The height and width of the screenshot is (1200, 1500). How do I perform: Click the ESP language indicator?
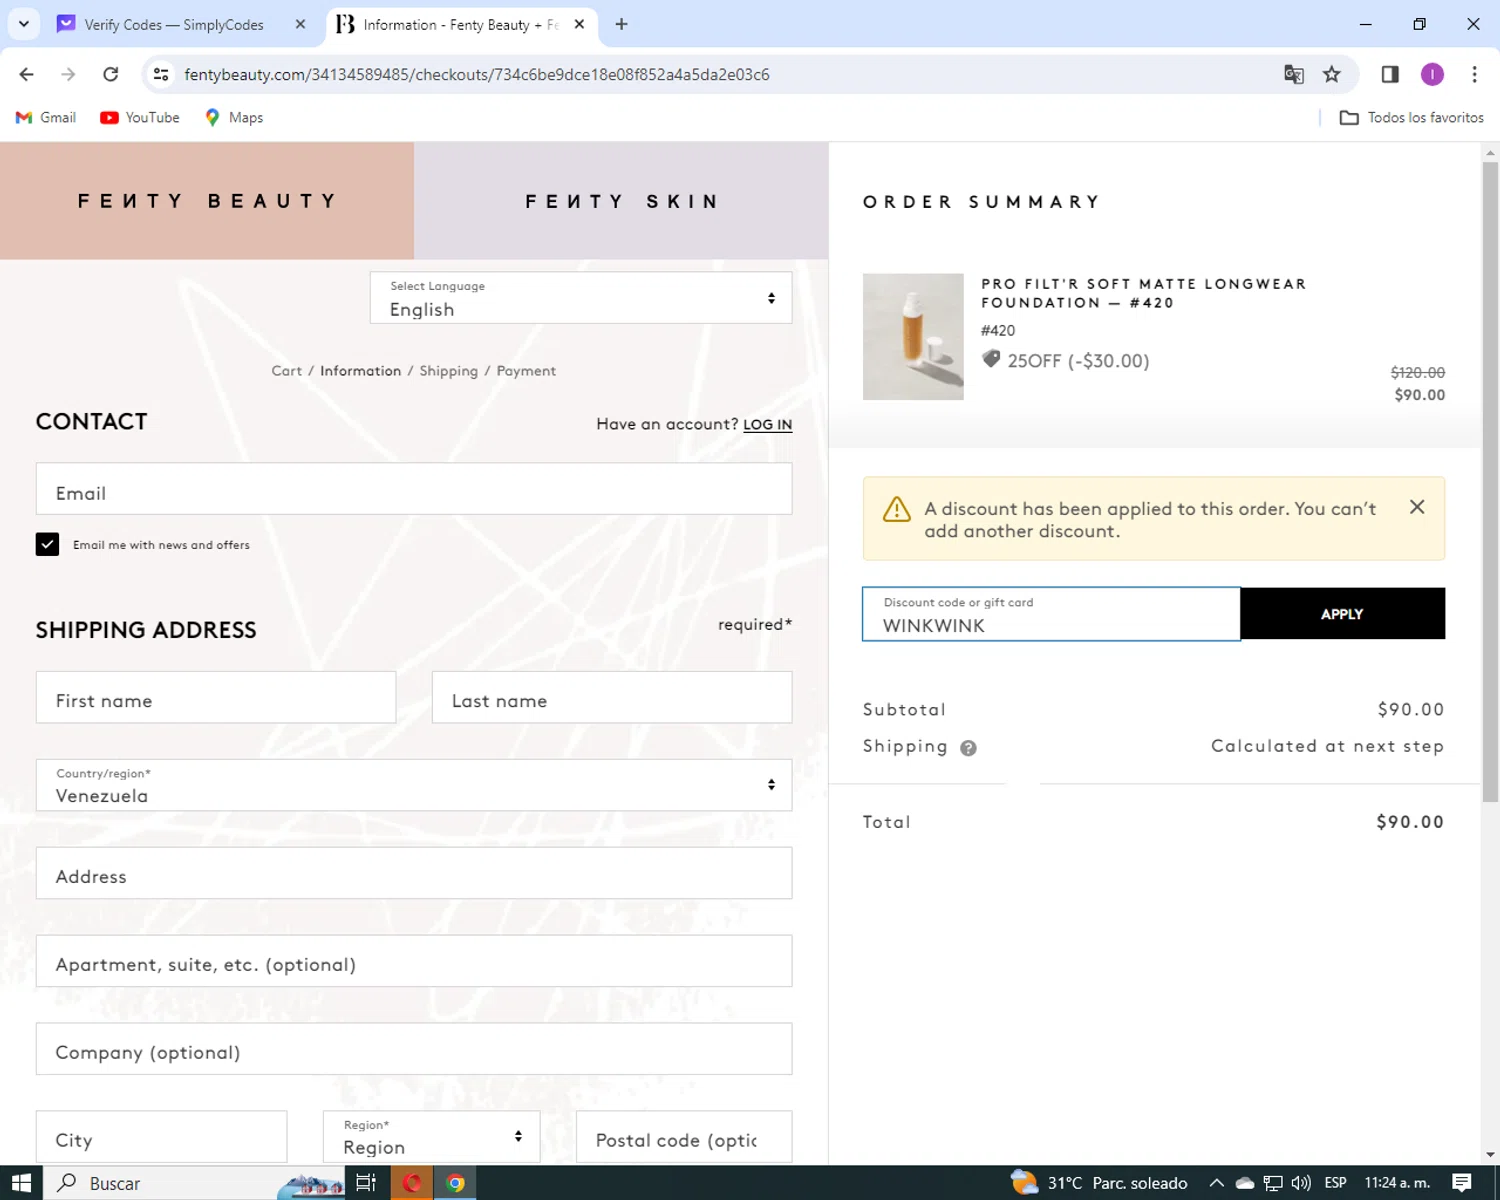(1335, 1183)
